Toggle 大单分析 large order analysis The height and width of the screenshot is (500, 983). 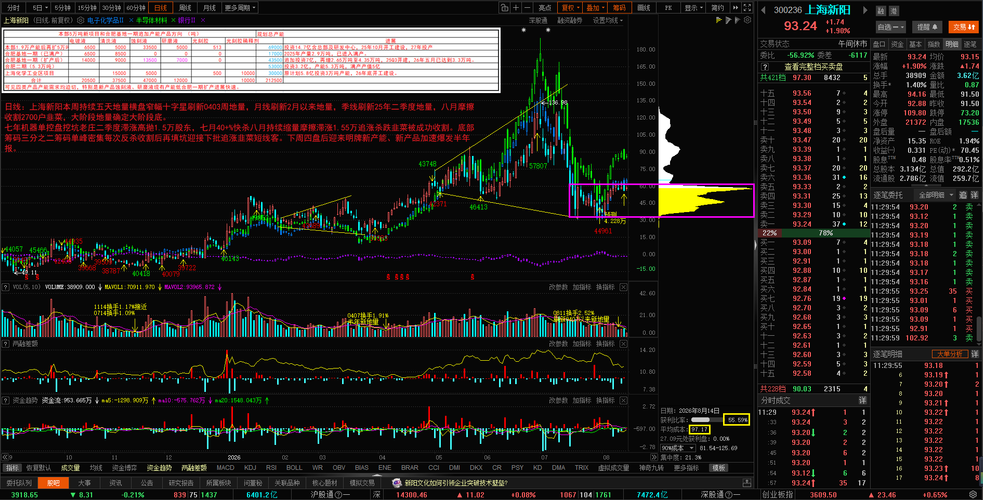click(950, 354)
